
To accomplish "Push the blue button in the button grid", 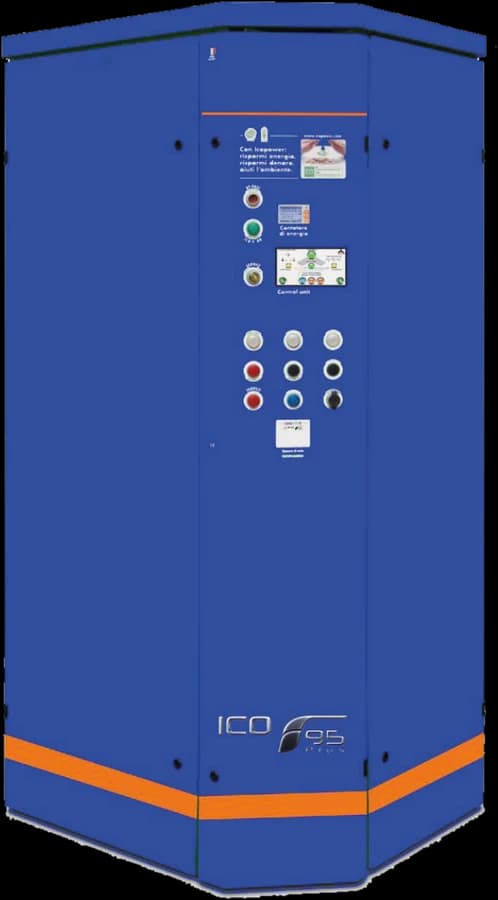I will [293, 399].
